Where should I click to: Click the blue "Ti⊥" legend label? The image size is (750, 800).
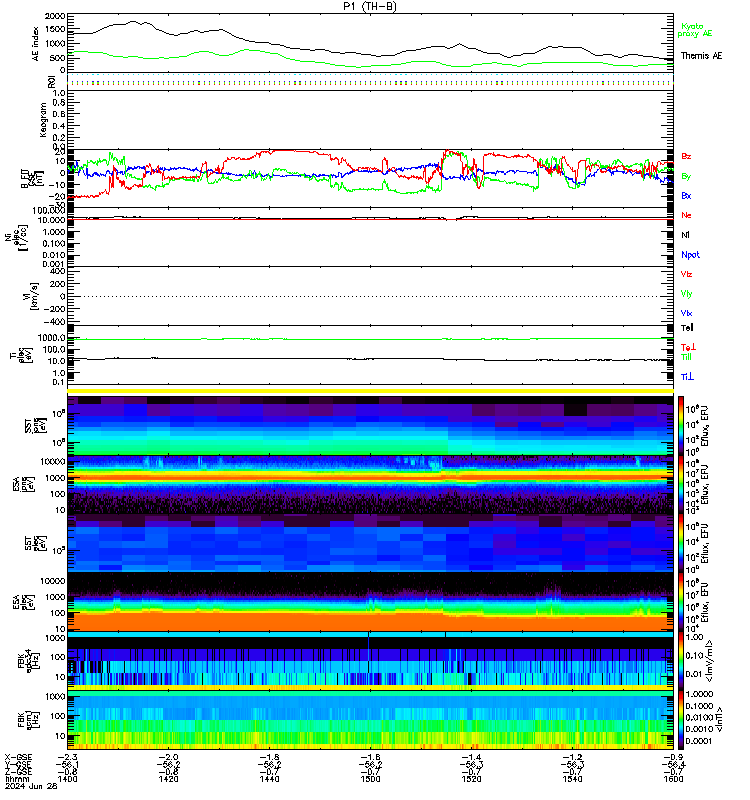click(687, 377)
